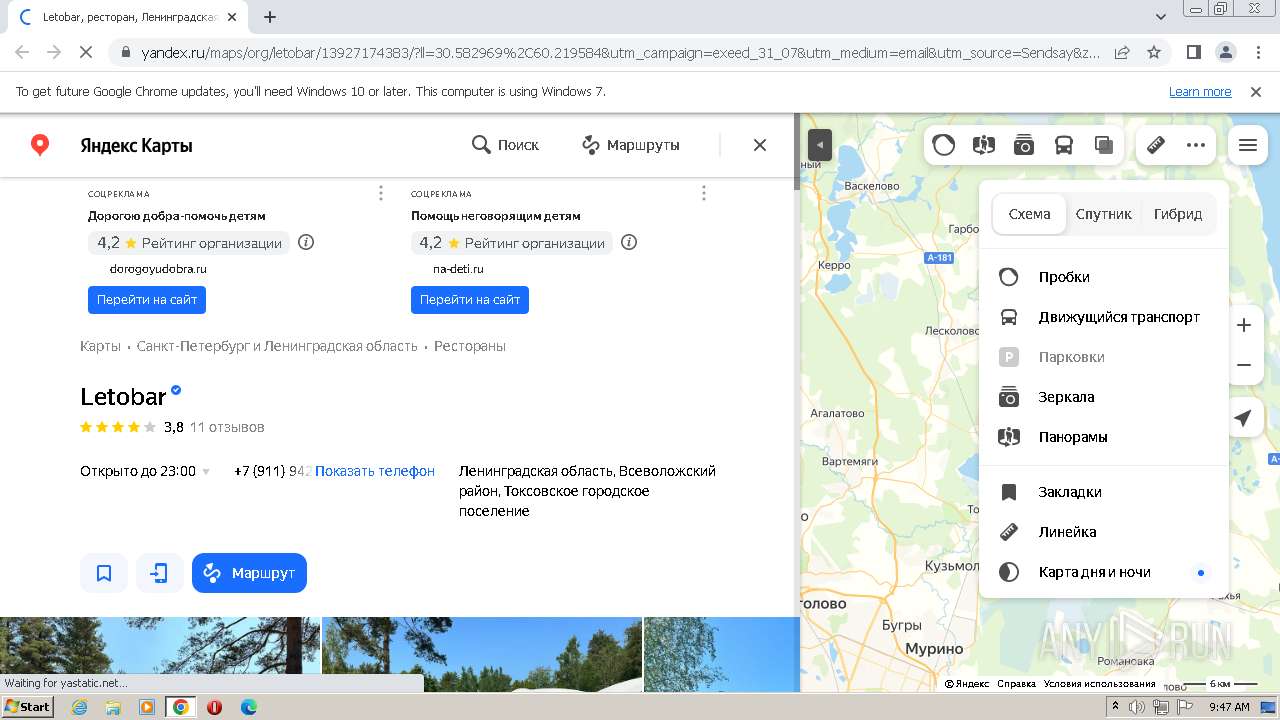Open the Windows Start menu
This screenshot has height=720, width=1280.
tap(27, 707)
